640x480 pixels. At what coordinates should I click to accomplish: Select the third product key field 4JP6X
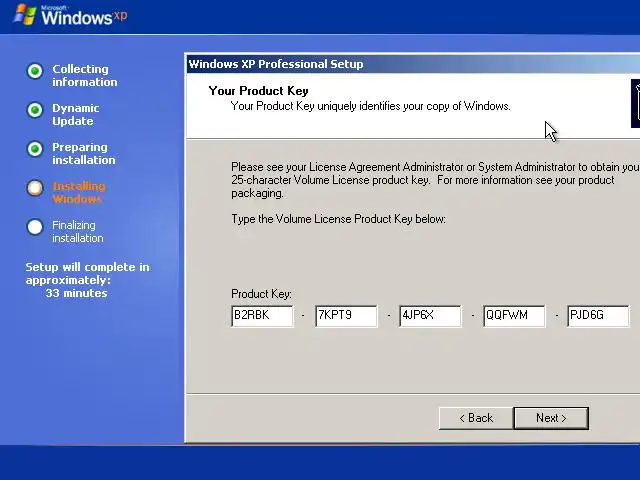430,316
